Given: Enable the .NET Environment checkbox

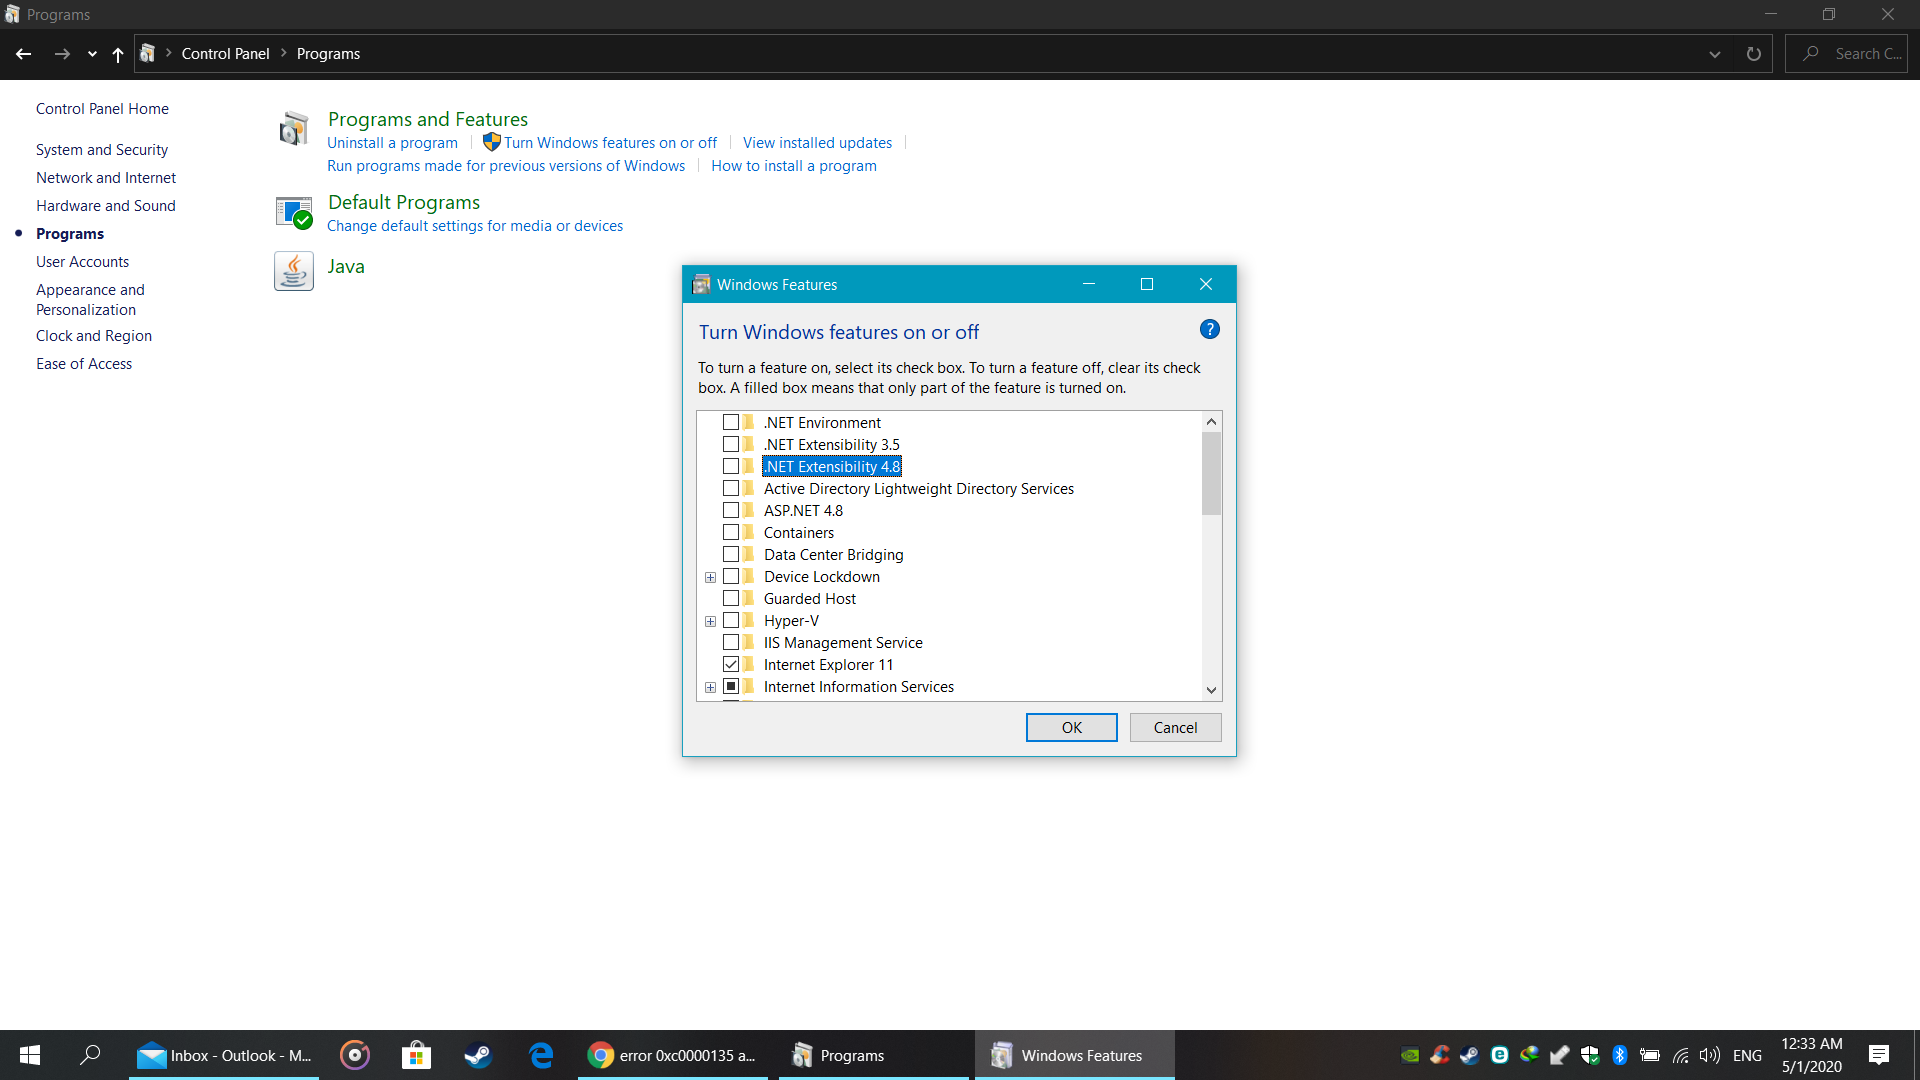Looking at the screenshot, I should pos(731,423).
